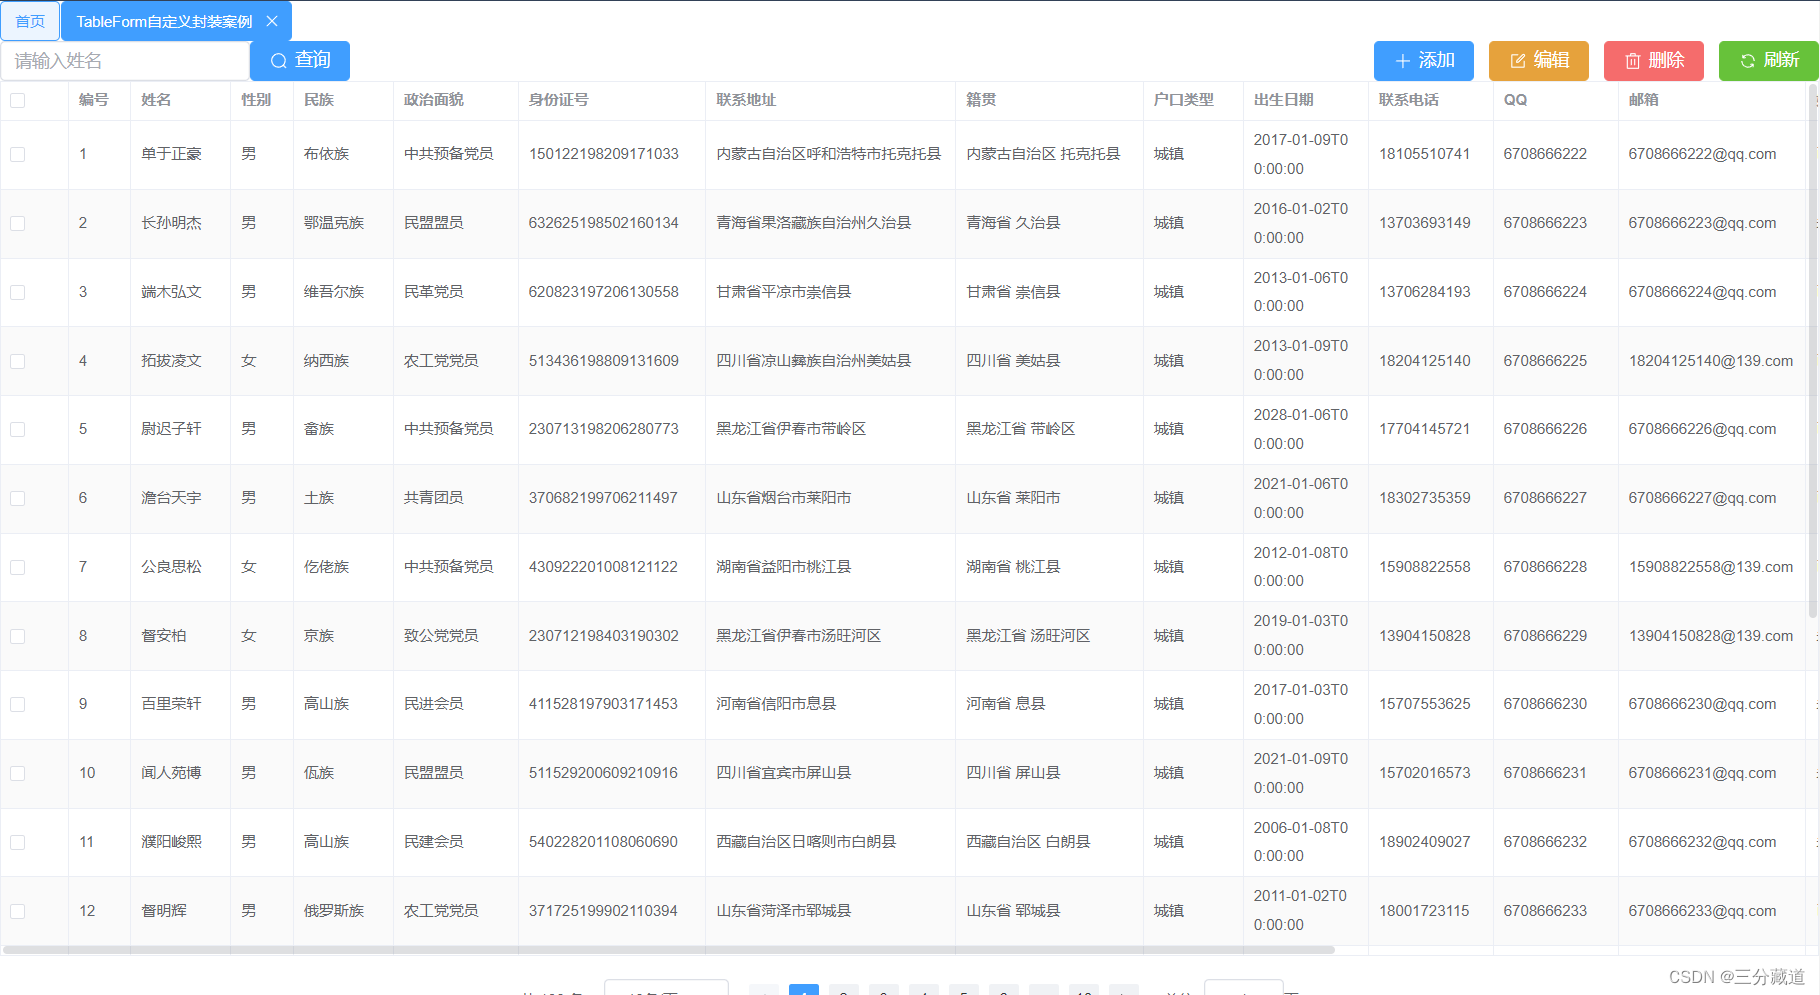1820x995 pixels.
Task: Click QQ number 6708666230
Action: point(1545,704)
